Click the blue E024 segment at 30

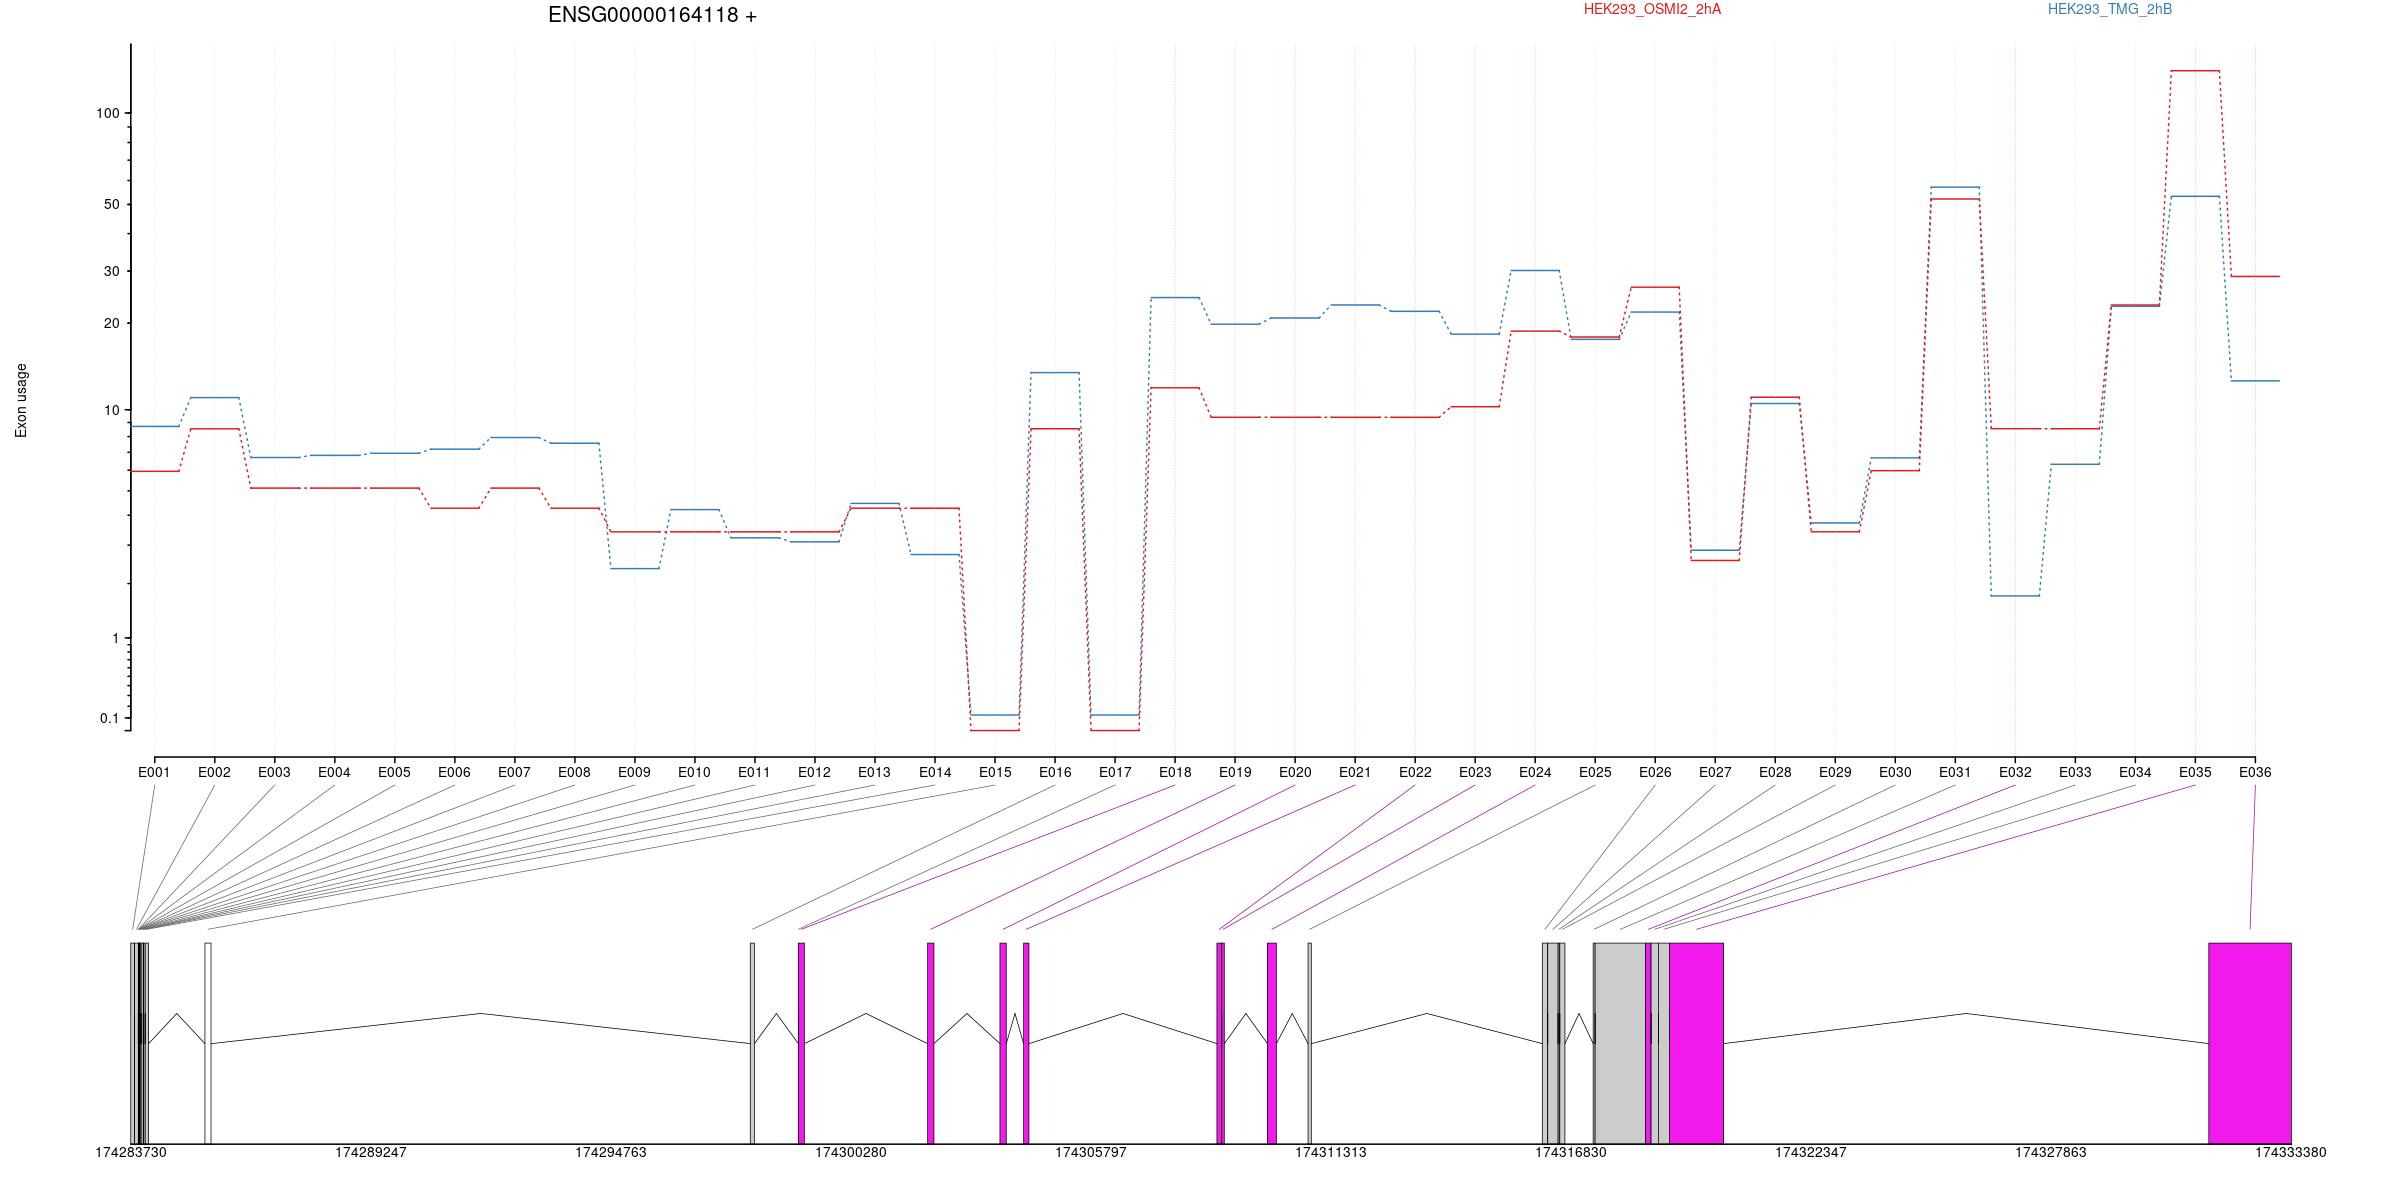coord(1535,270)
